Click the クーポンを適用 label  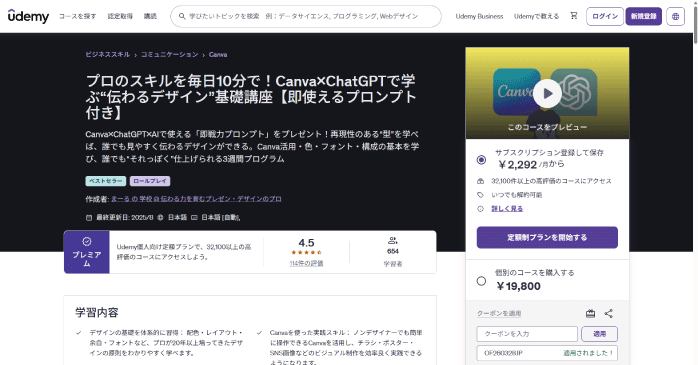coord(499,313)
